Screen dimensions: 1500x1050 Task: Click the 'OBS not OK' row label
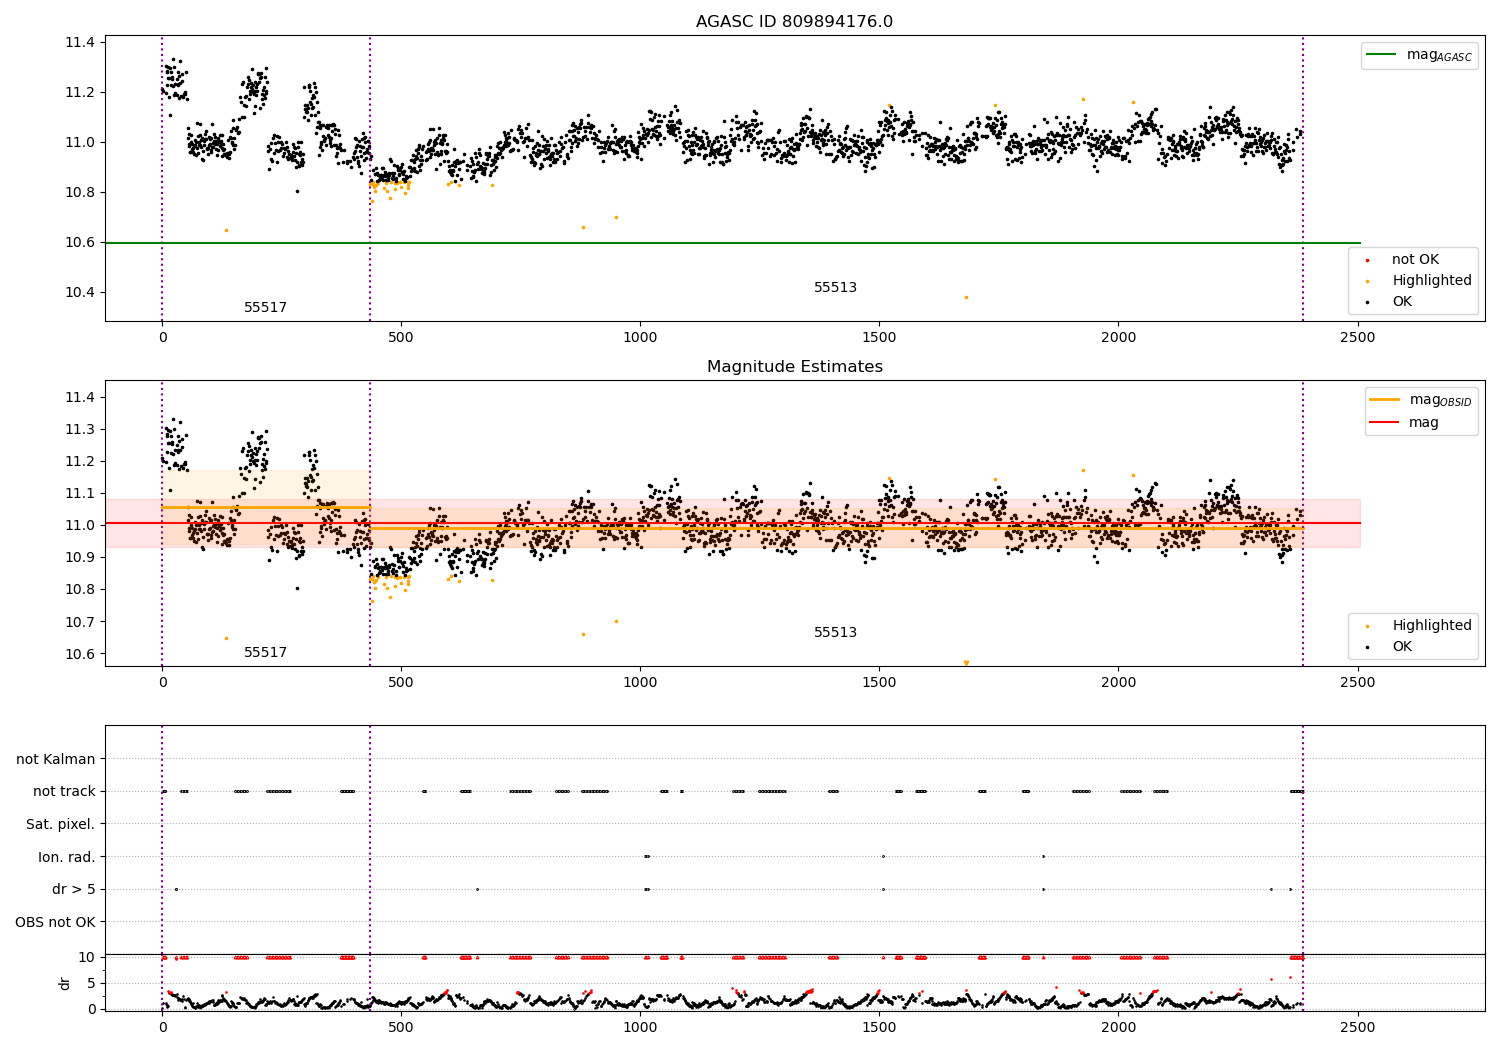pos(56,923)
